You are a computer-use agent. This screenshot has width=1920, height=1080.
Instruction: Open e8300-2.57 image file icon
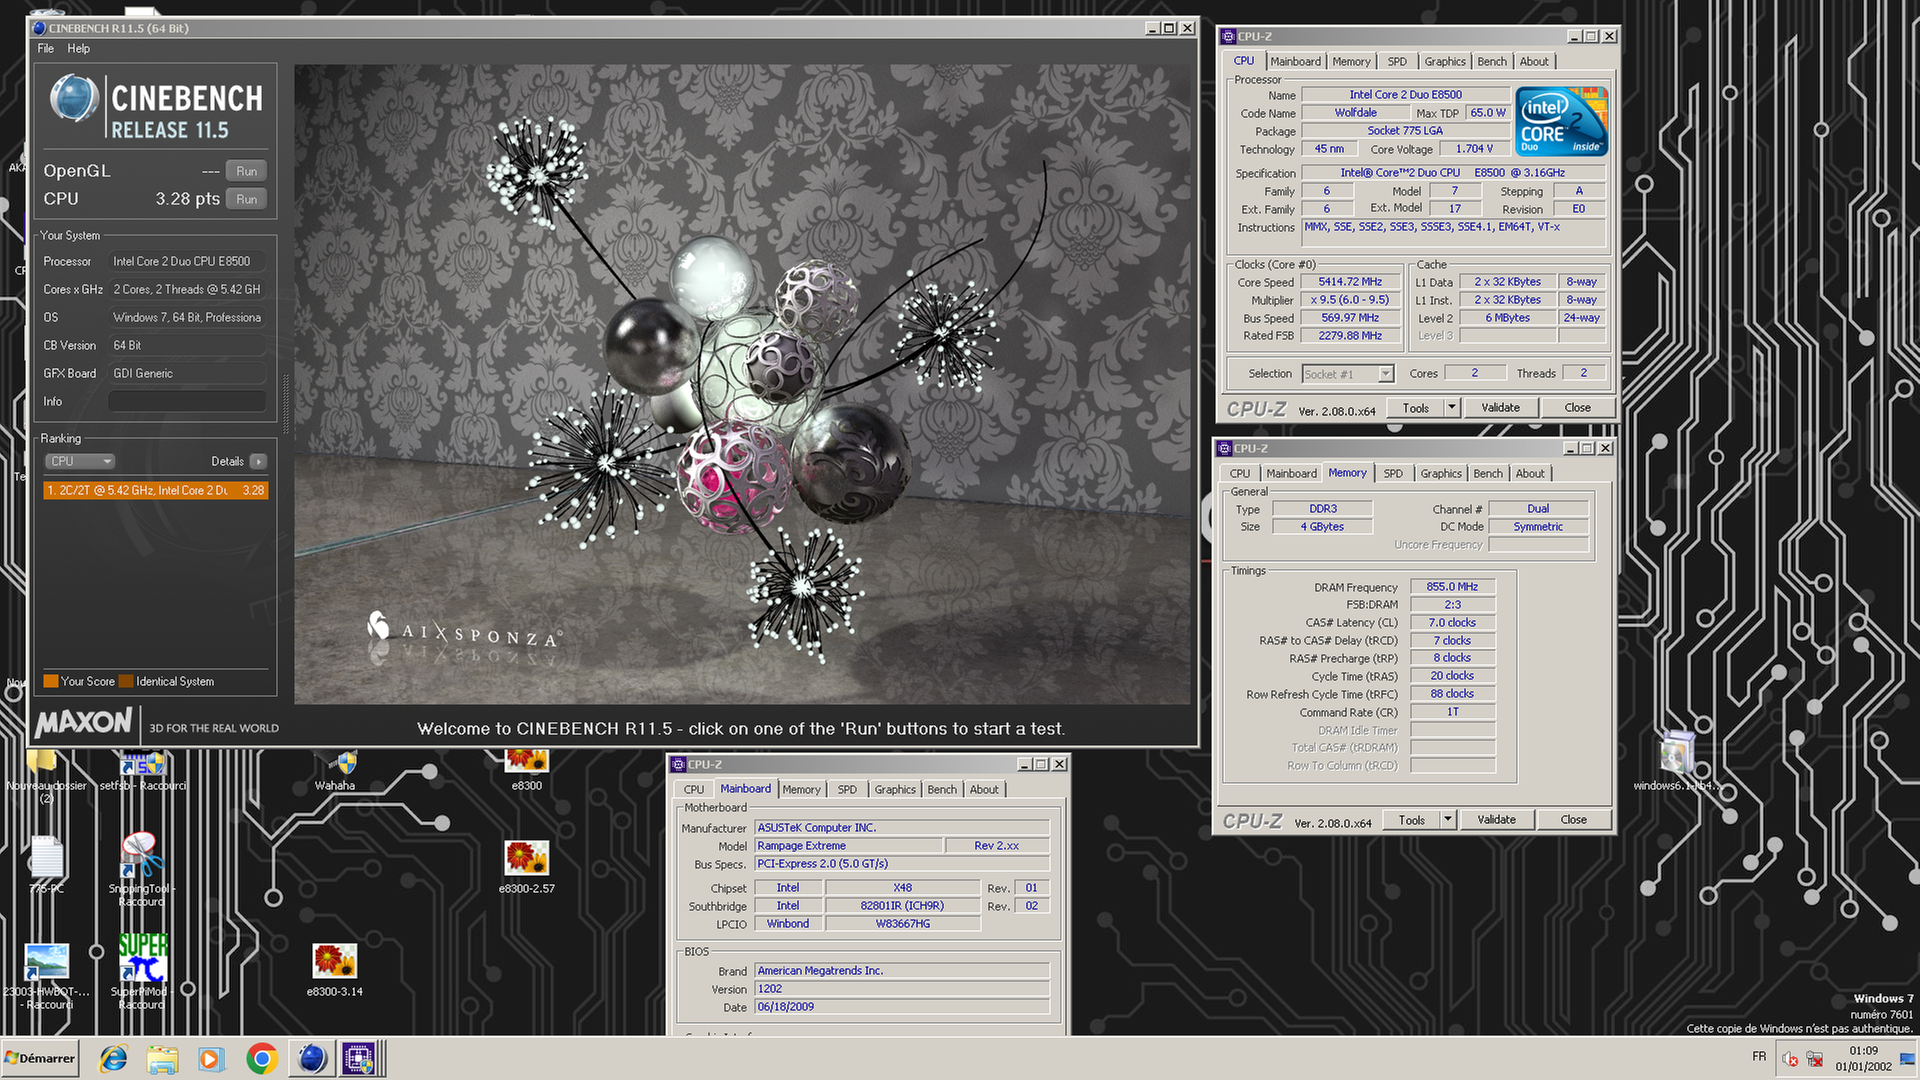coord(527,858)
